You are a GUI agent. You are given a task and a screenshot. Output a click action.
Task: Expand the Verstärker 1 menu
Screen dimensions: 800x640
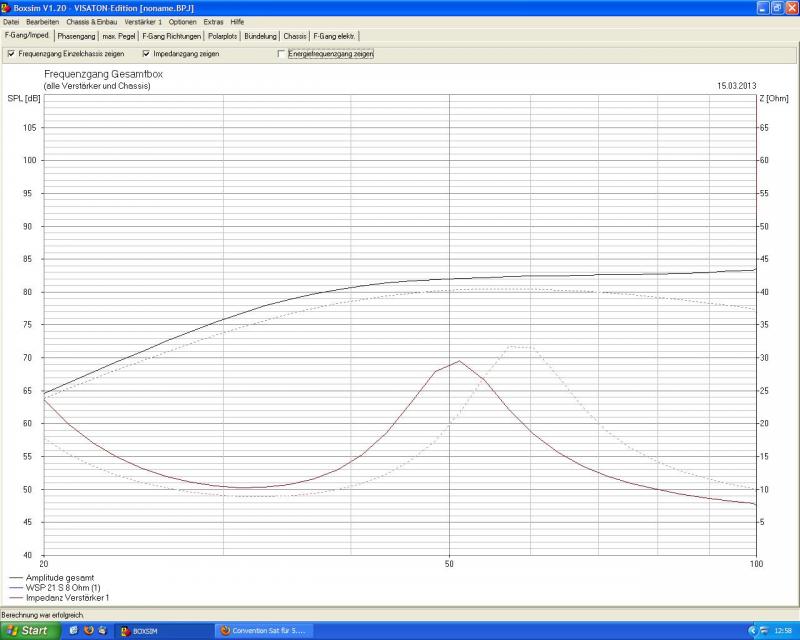[143, 21]
